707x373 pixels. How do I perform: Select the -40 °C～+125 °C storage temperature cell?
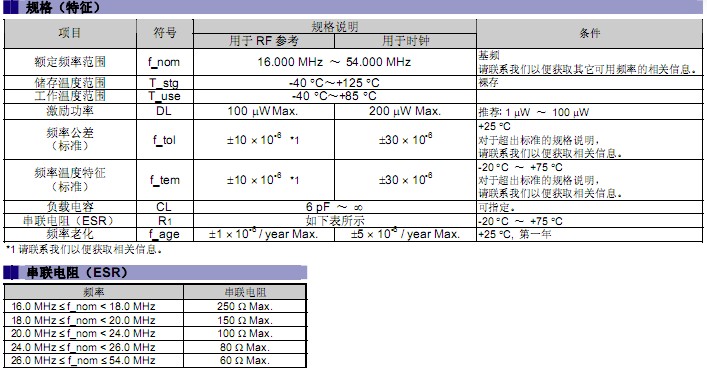point(334,83)
